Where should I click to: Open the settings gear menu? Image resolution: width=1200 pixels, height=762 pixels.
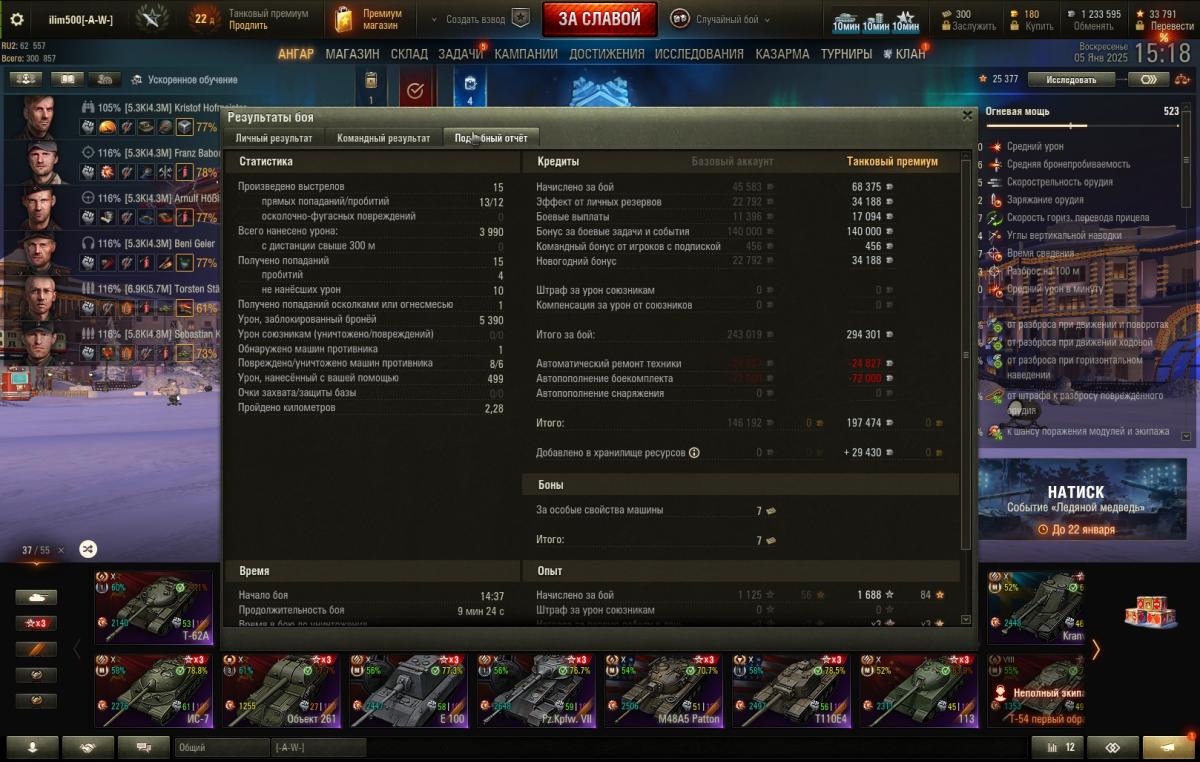click(x=17, y=19)
